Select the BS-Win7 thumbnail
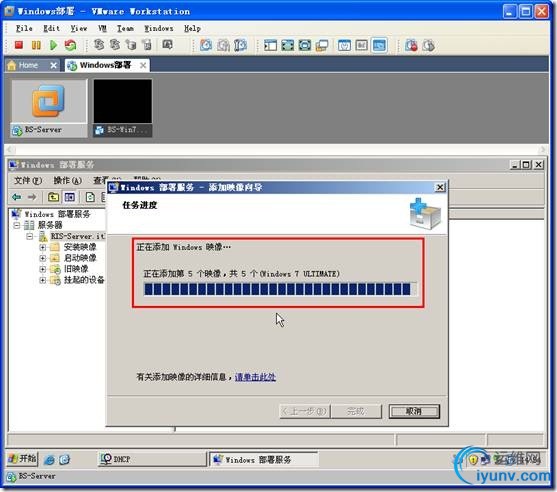557x492 pixels. (x=123, y=108)
